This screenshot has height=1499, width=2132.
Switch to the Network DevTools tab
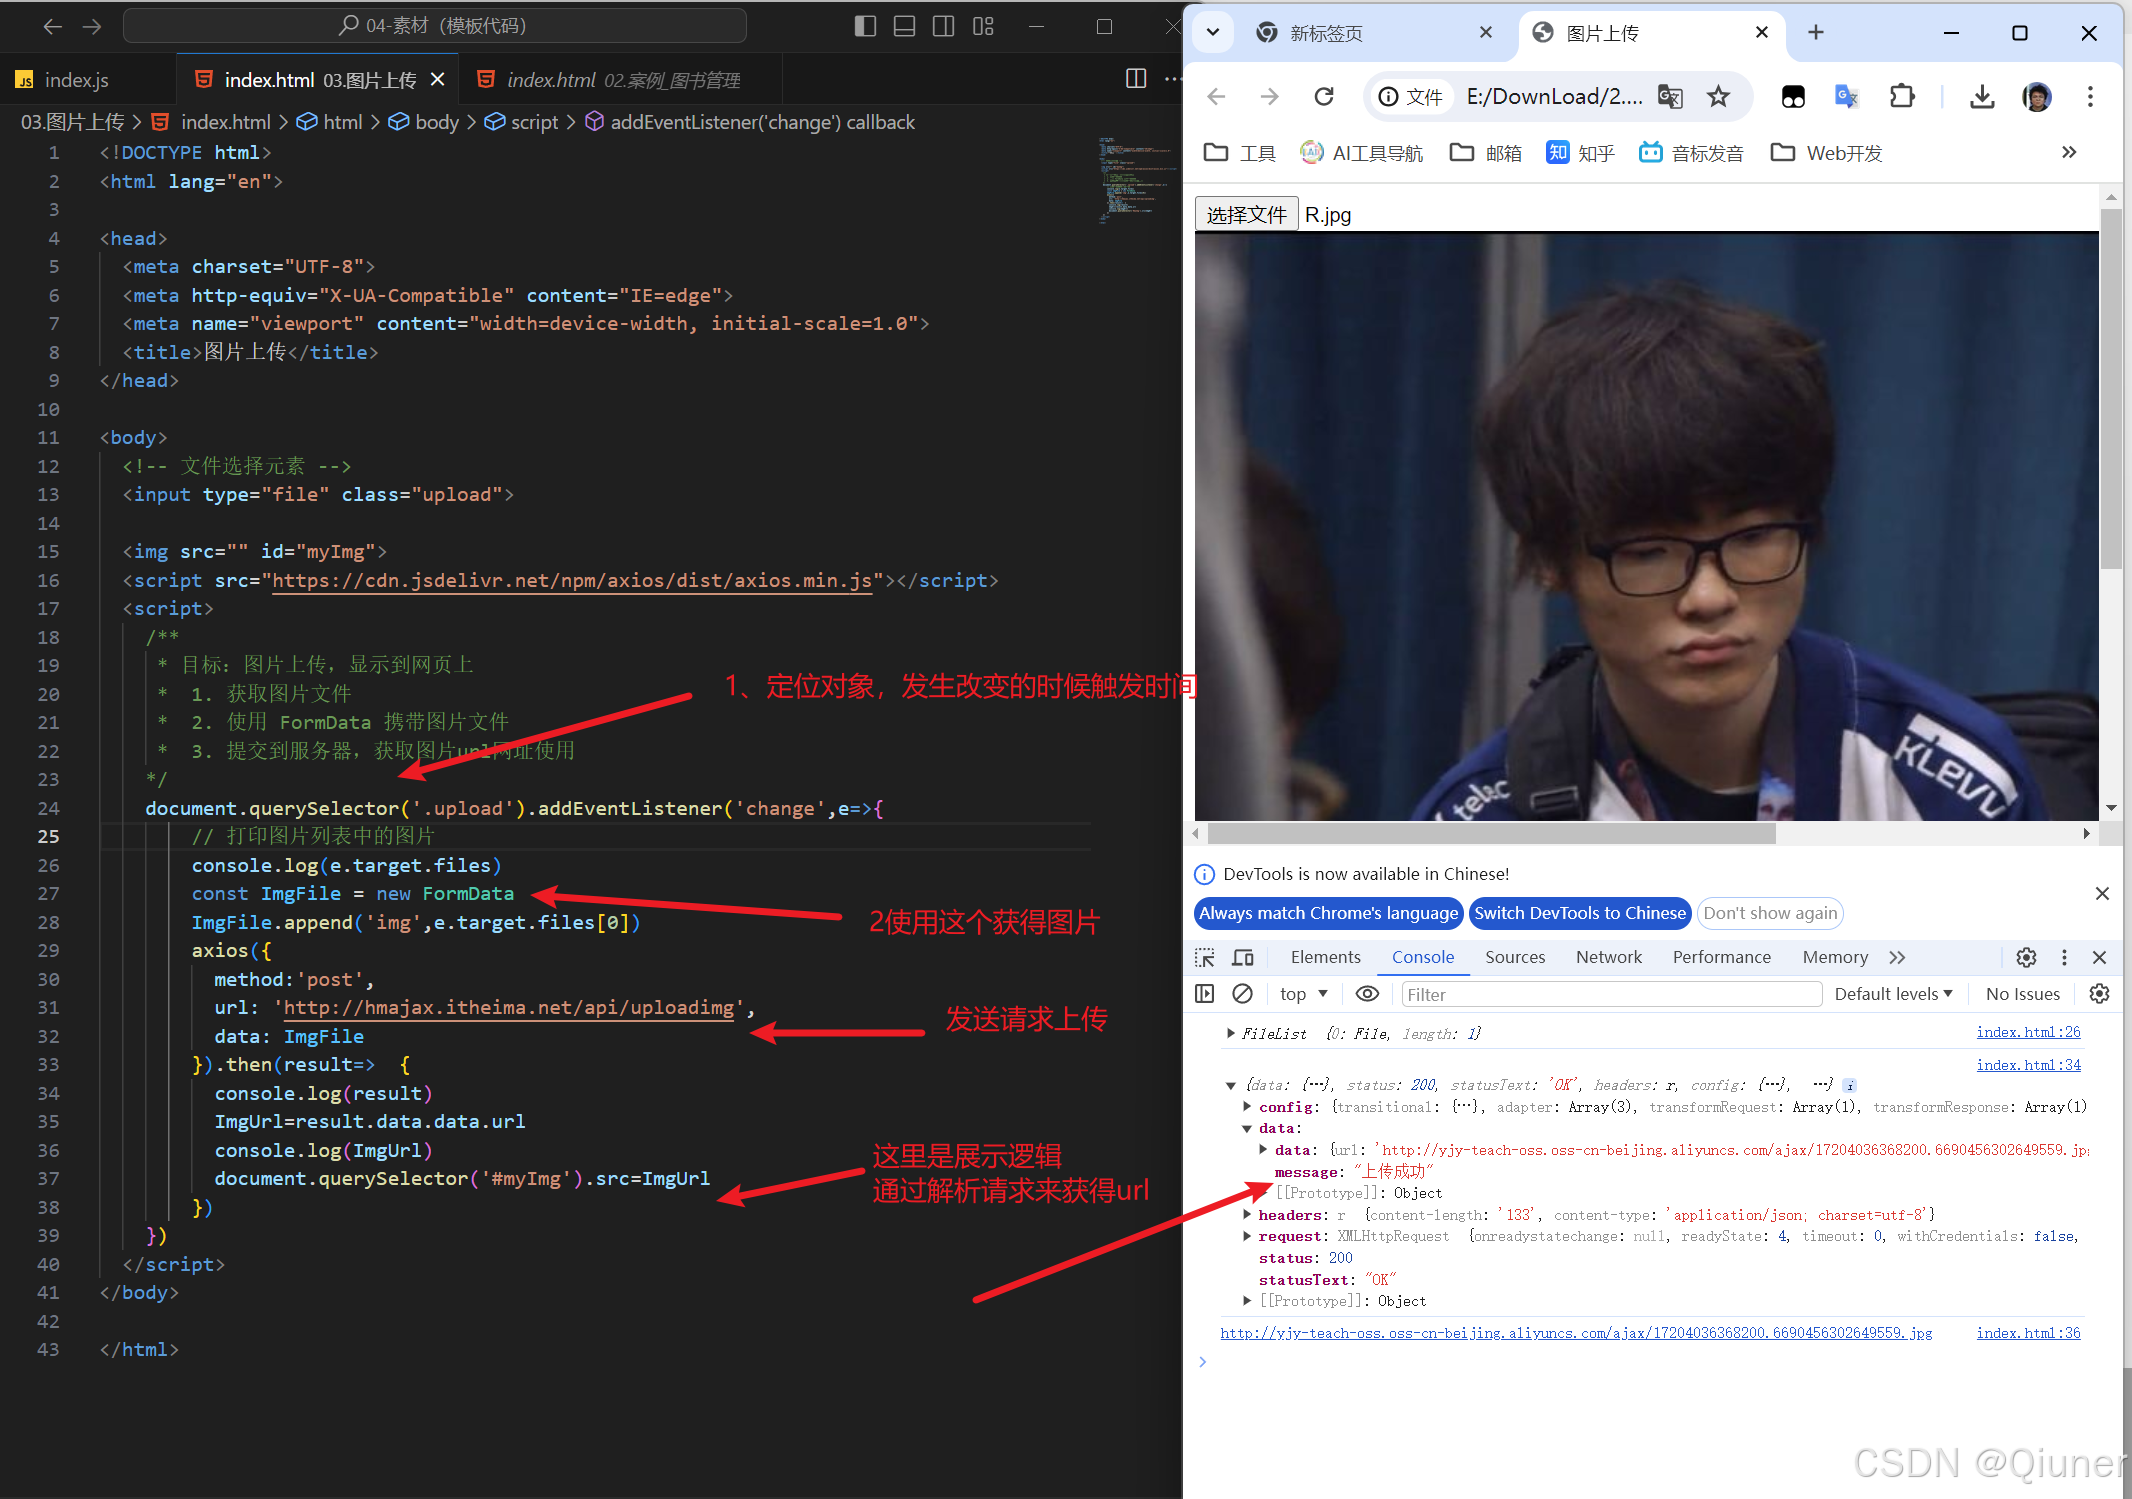(x=1608, y=958)
